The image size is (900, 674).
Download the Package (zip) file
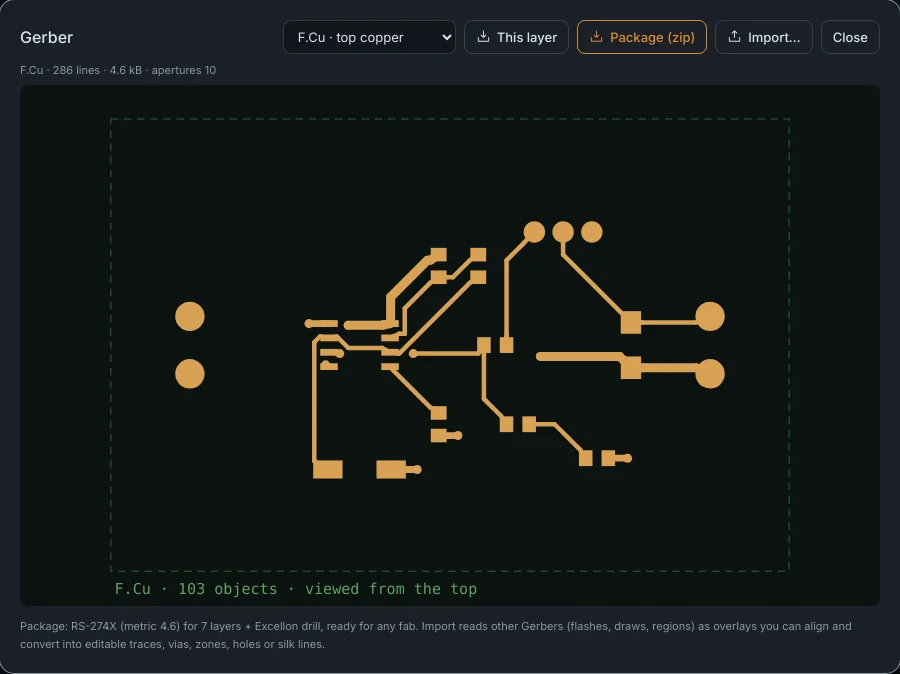point(642,37)
